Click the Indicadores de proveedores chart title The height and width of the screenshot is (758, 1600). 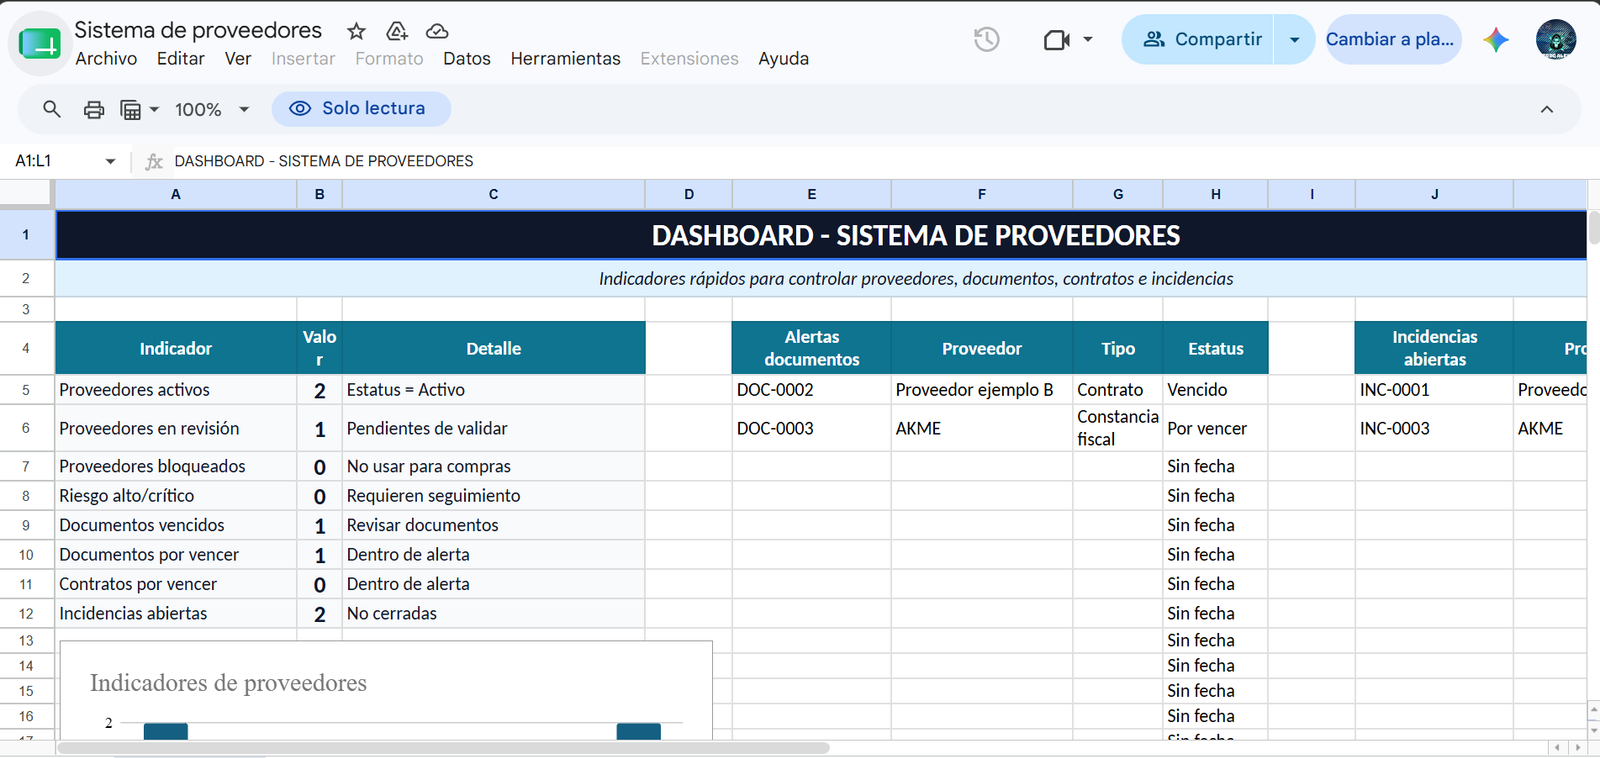pos(228,683)
